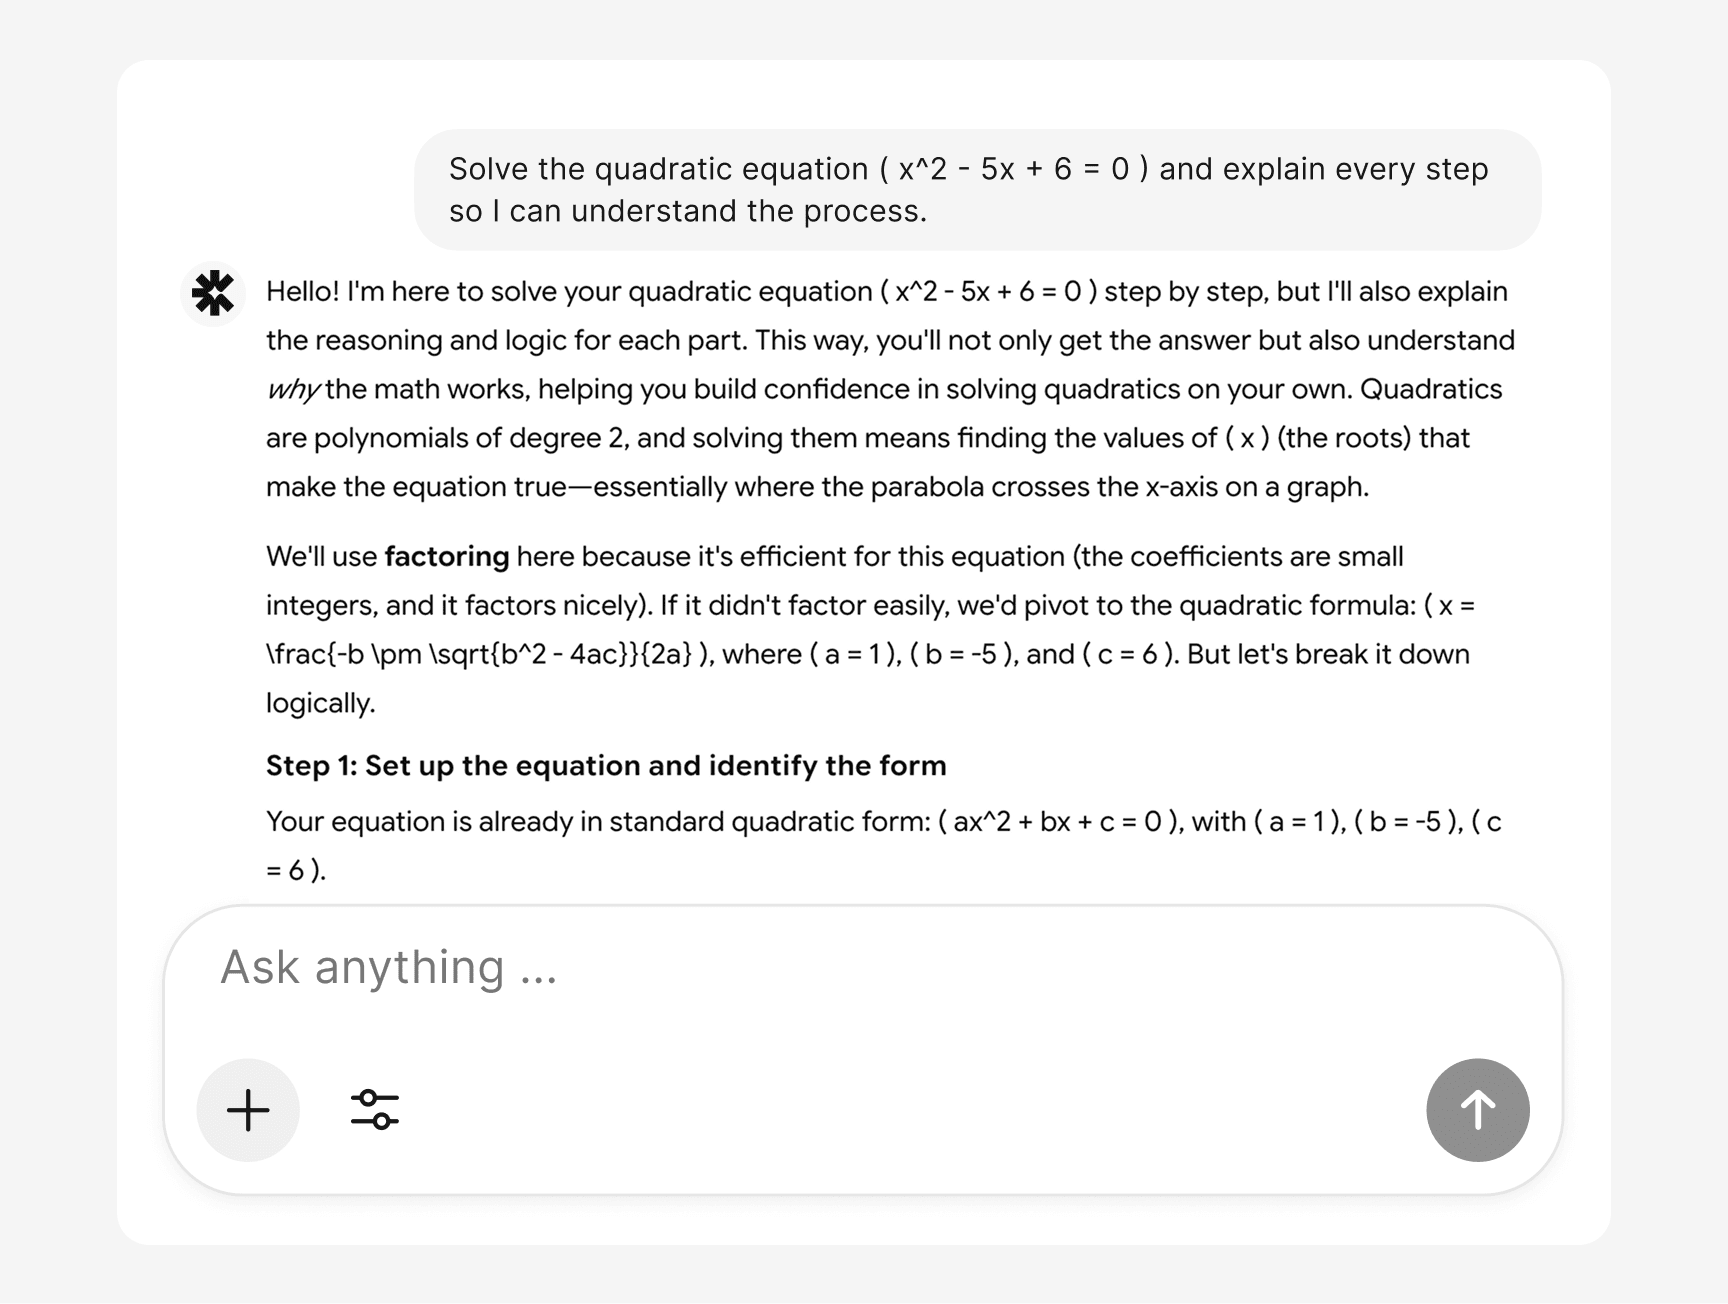
Task: Select the quadratic formula expression text
Action: (480, 653)
